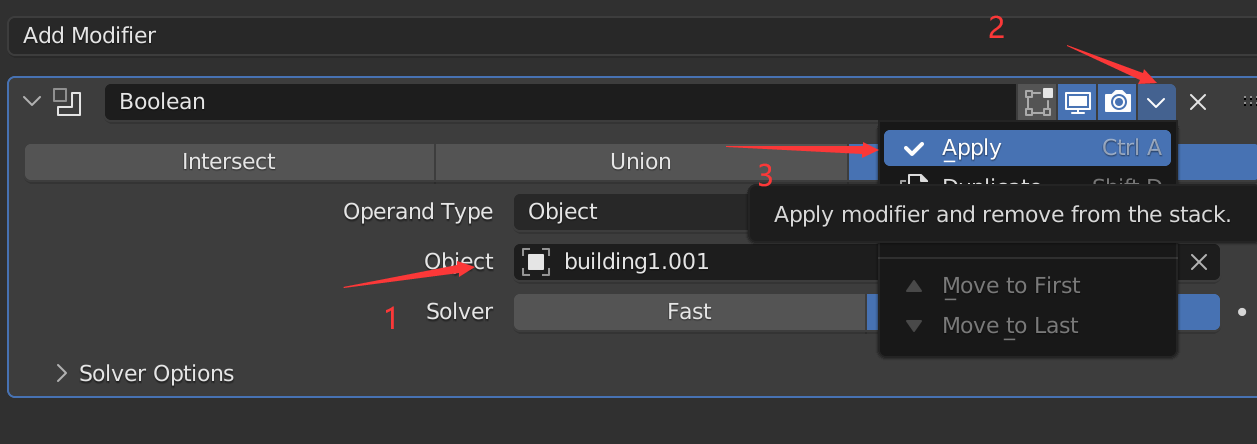
Task: Collapse the Boolean modifier panel
Action: point(32,101)
